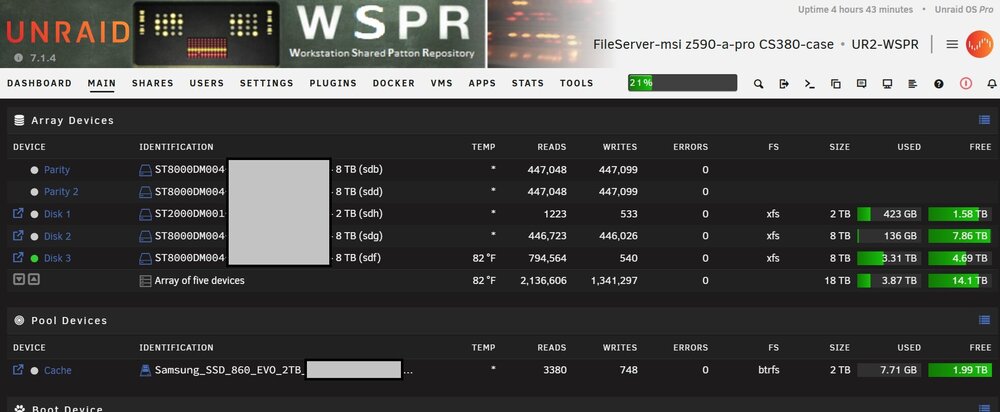This screenshot has height=412, width=1000.
Task: Click the logout icon in top toolbar
Action: click(784, 84)
